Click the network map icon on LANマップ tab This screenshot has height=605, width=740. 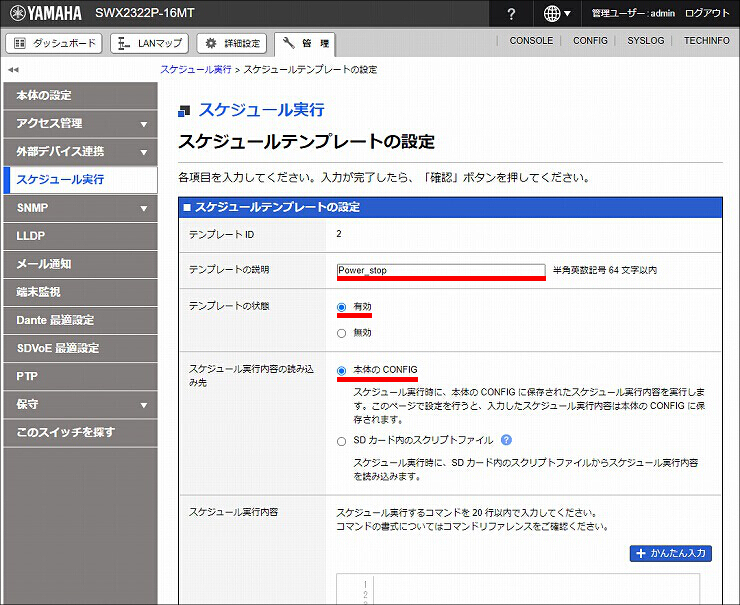point(124,43)
